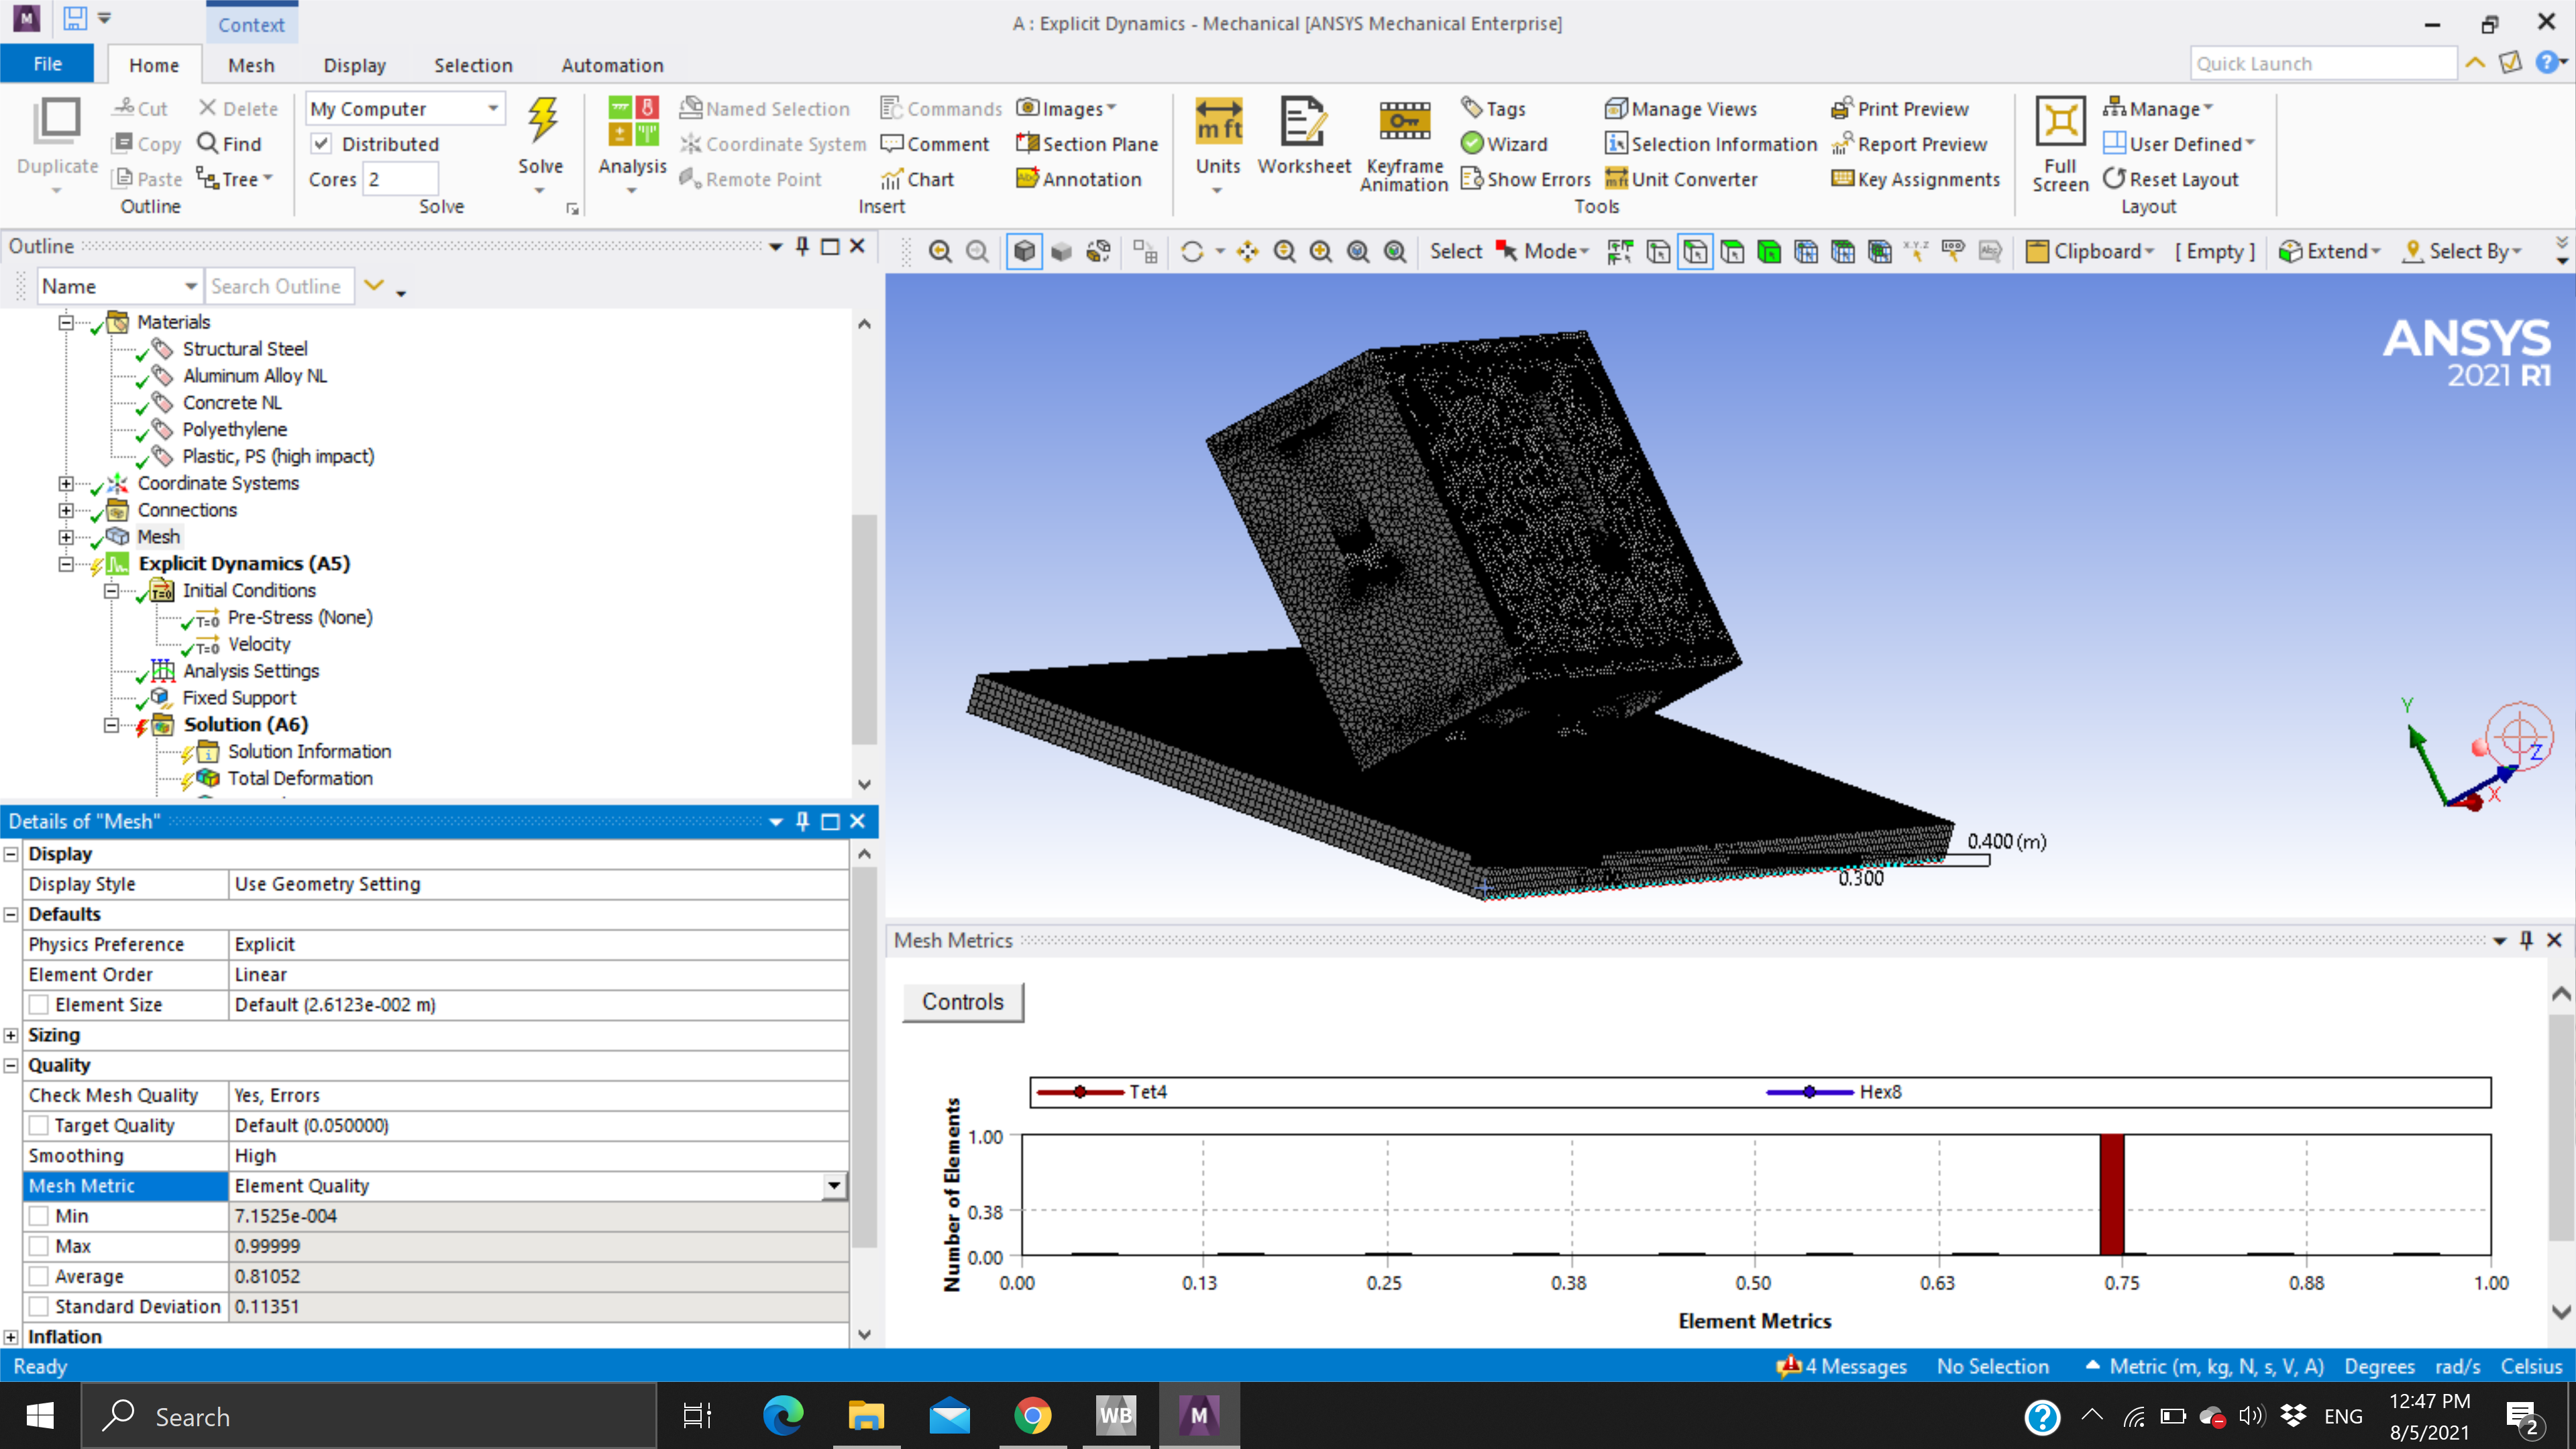The height and width of the screenshot is (1449, 2576).
Task: Click the red Tet4 histogram bar
Action: tap(2111, 1194)
